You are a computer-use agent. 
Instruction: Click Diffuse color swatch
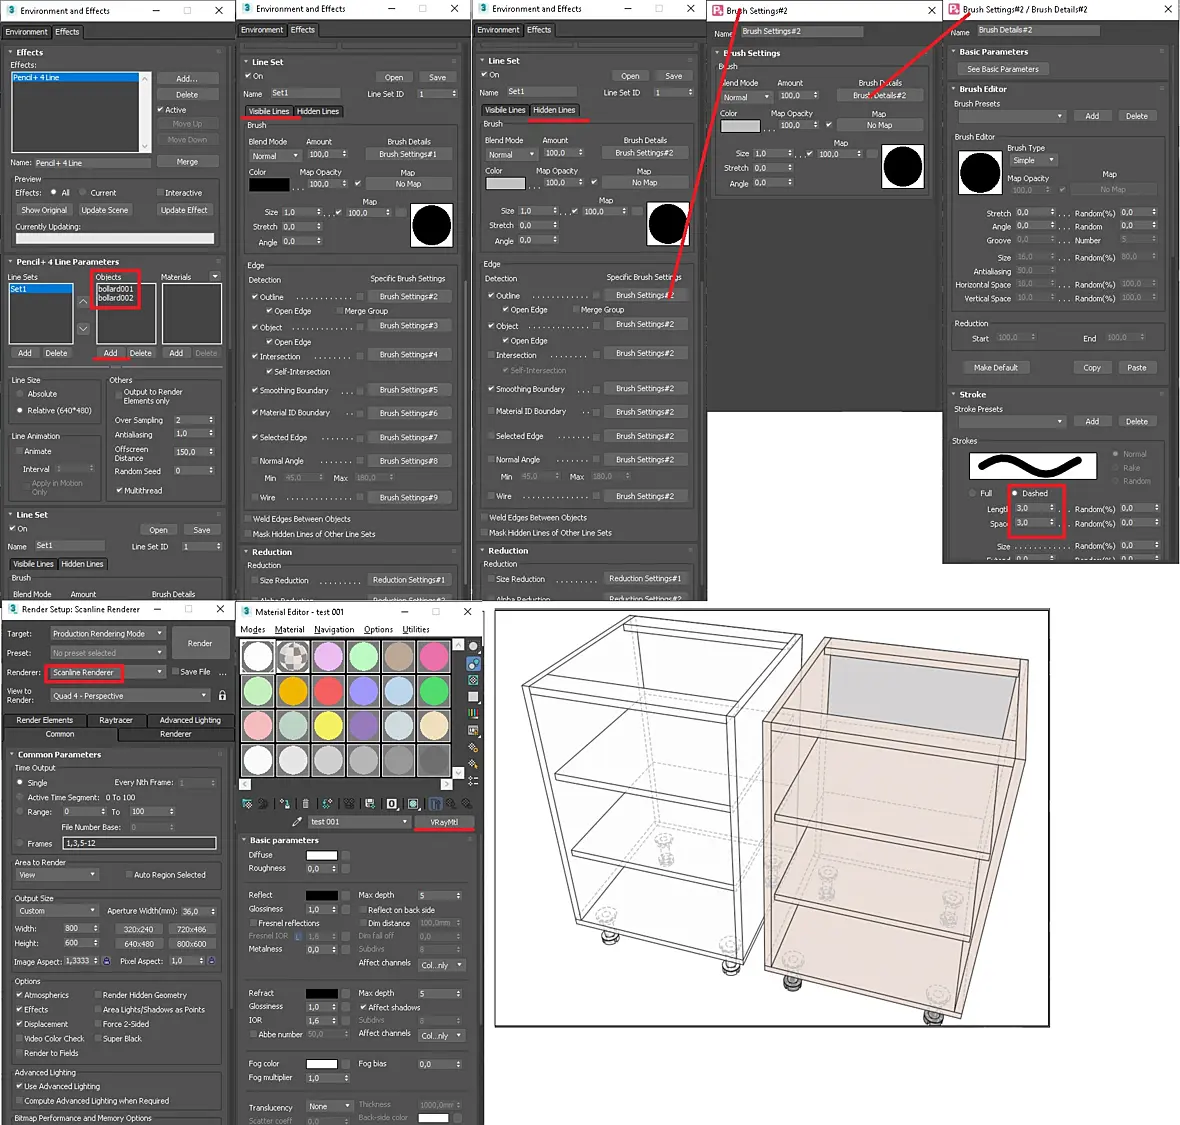(321, 855)
